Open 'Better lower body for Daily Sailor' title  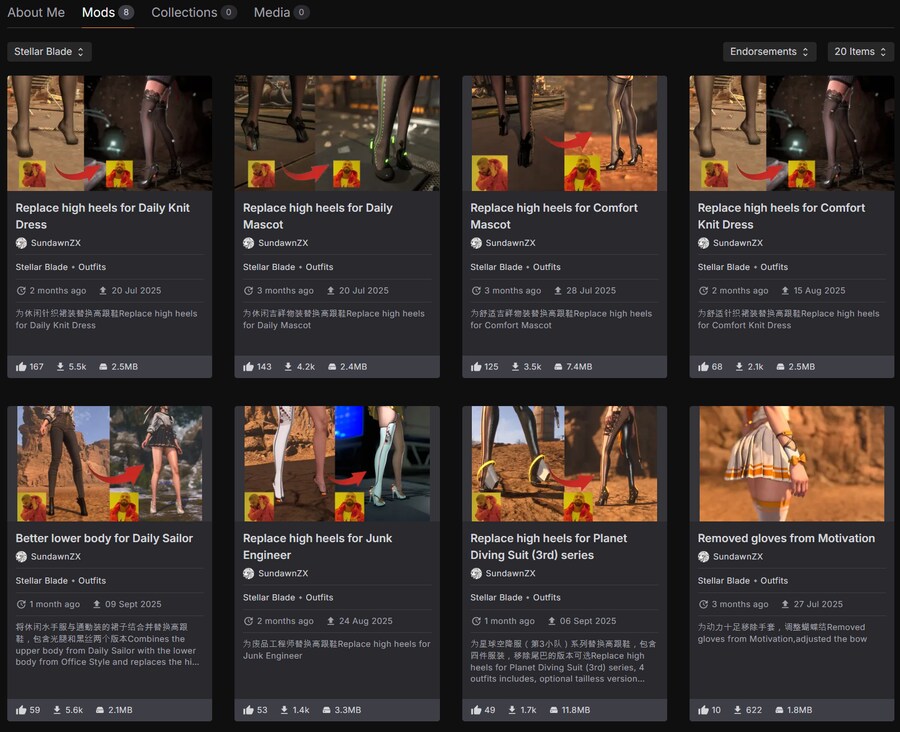[x=104, y=538]
